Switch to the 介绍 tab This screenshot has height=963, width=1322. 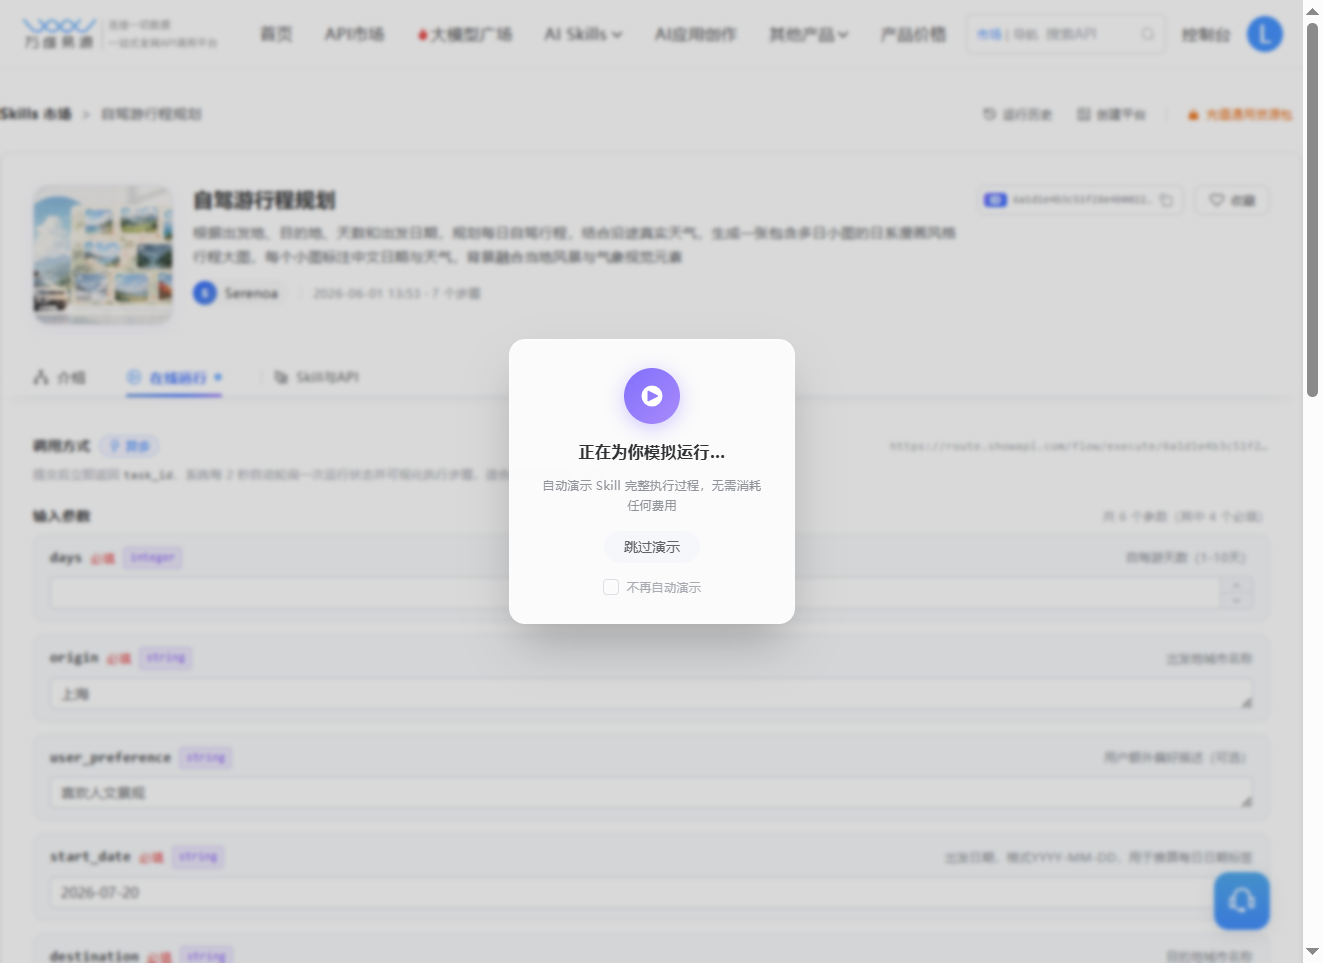click(59, 377)
